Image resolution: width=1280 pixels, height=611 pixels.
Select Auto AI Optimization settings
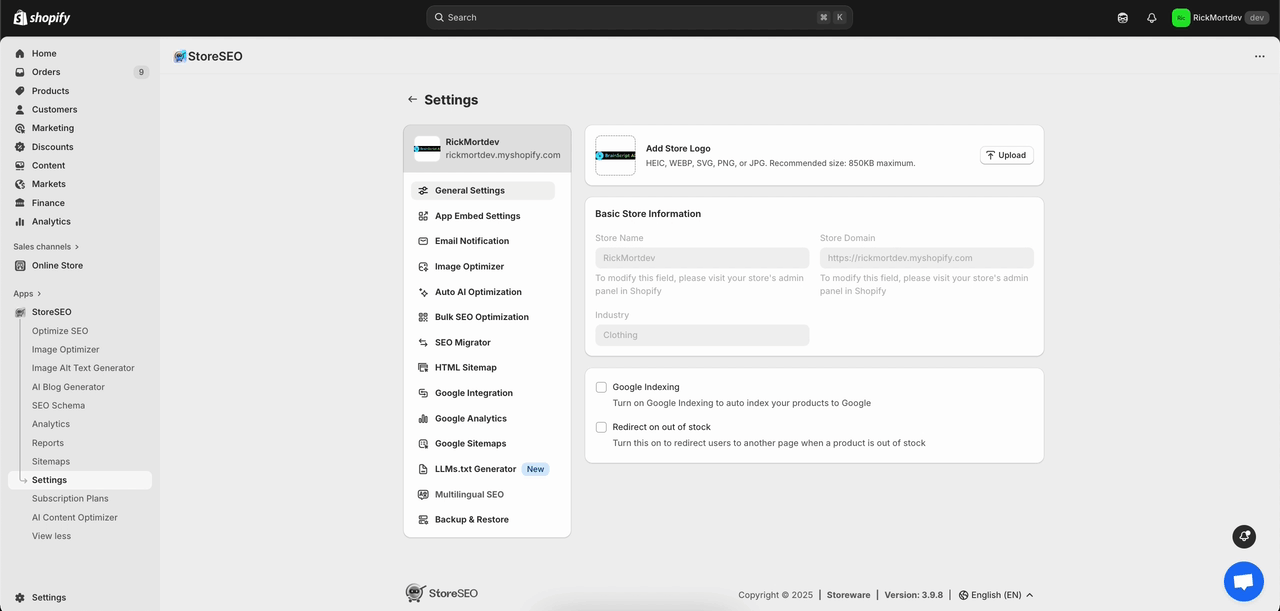click(478, 292)
